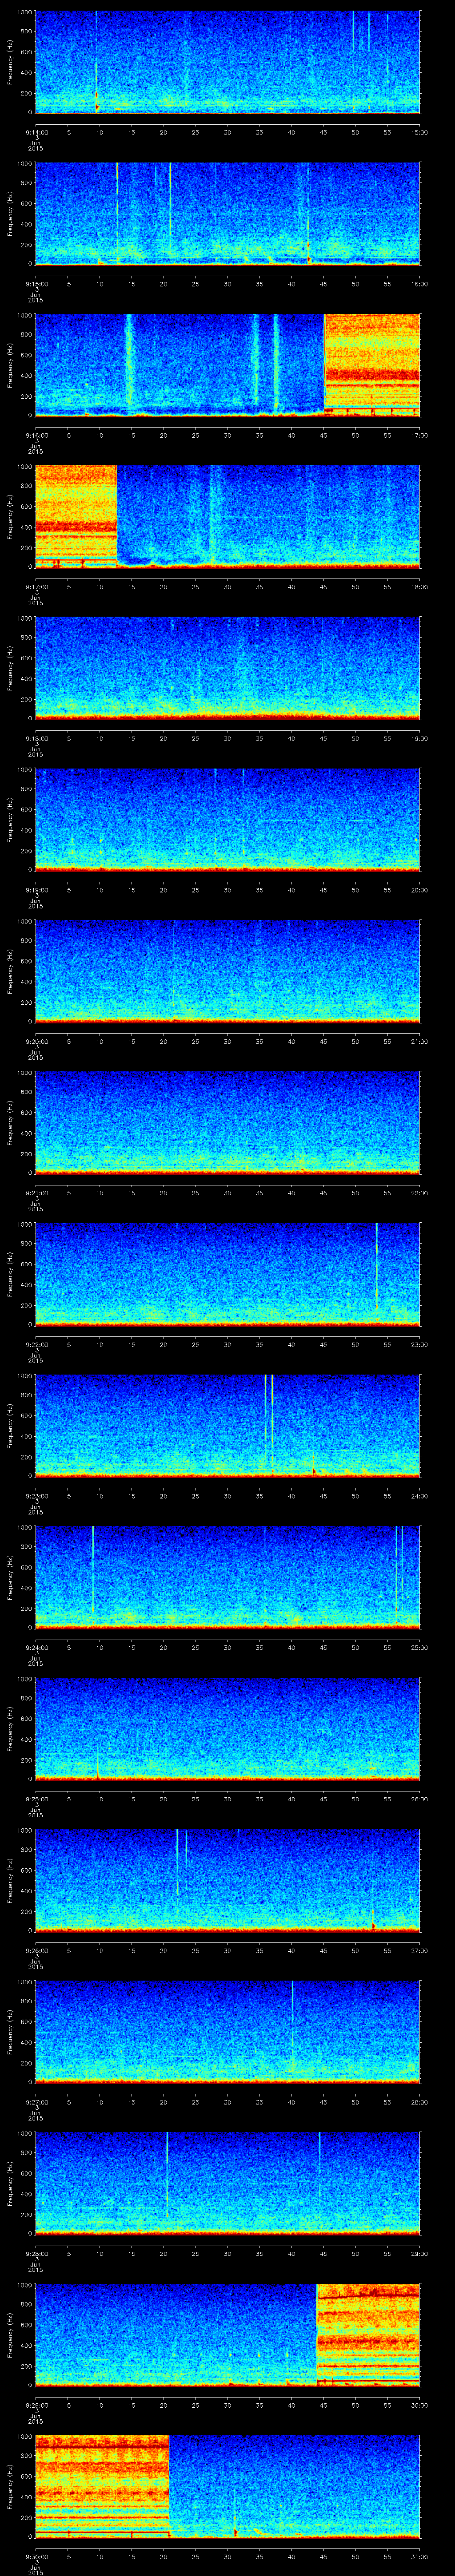Click the '9:17:00' start time label

coord(36,587)
